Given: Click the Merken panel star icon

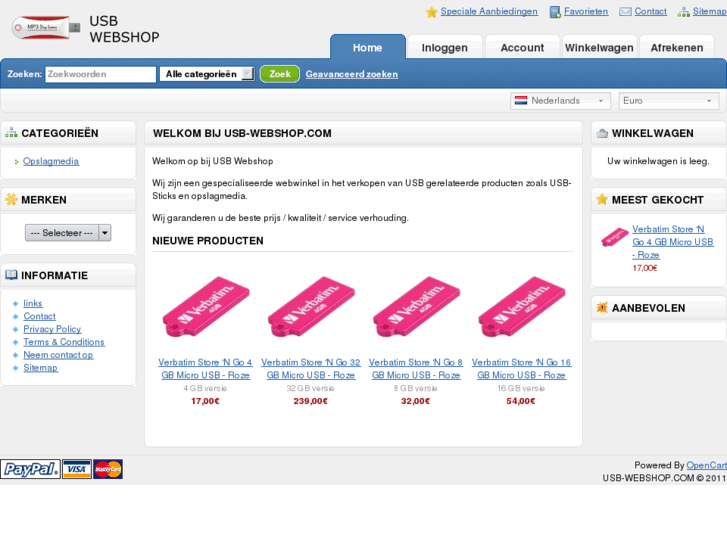Looking at the screenshot, I should point(11,199).
